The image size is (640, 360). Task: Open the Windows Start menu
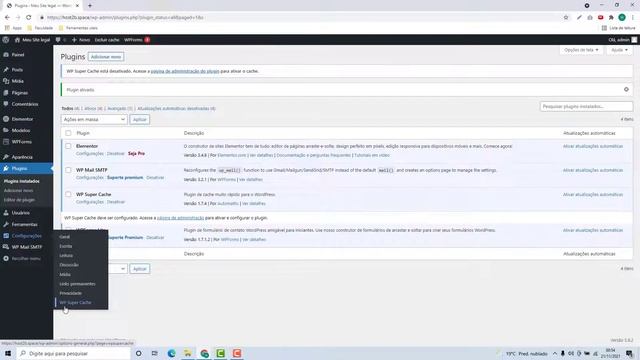tap(8, 353)
